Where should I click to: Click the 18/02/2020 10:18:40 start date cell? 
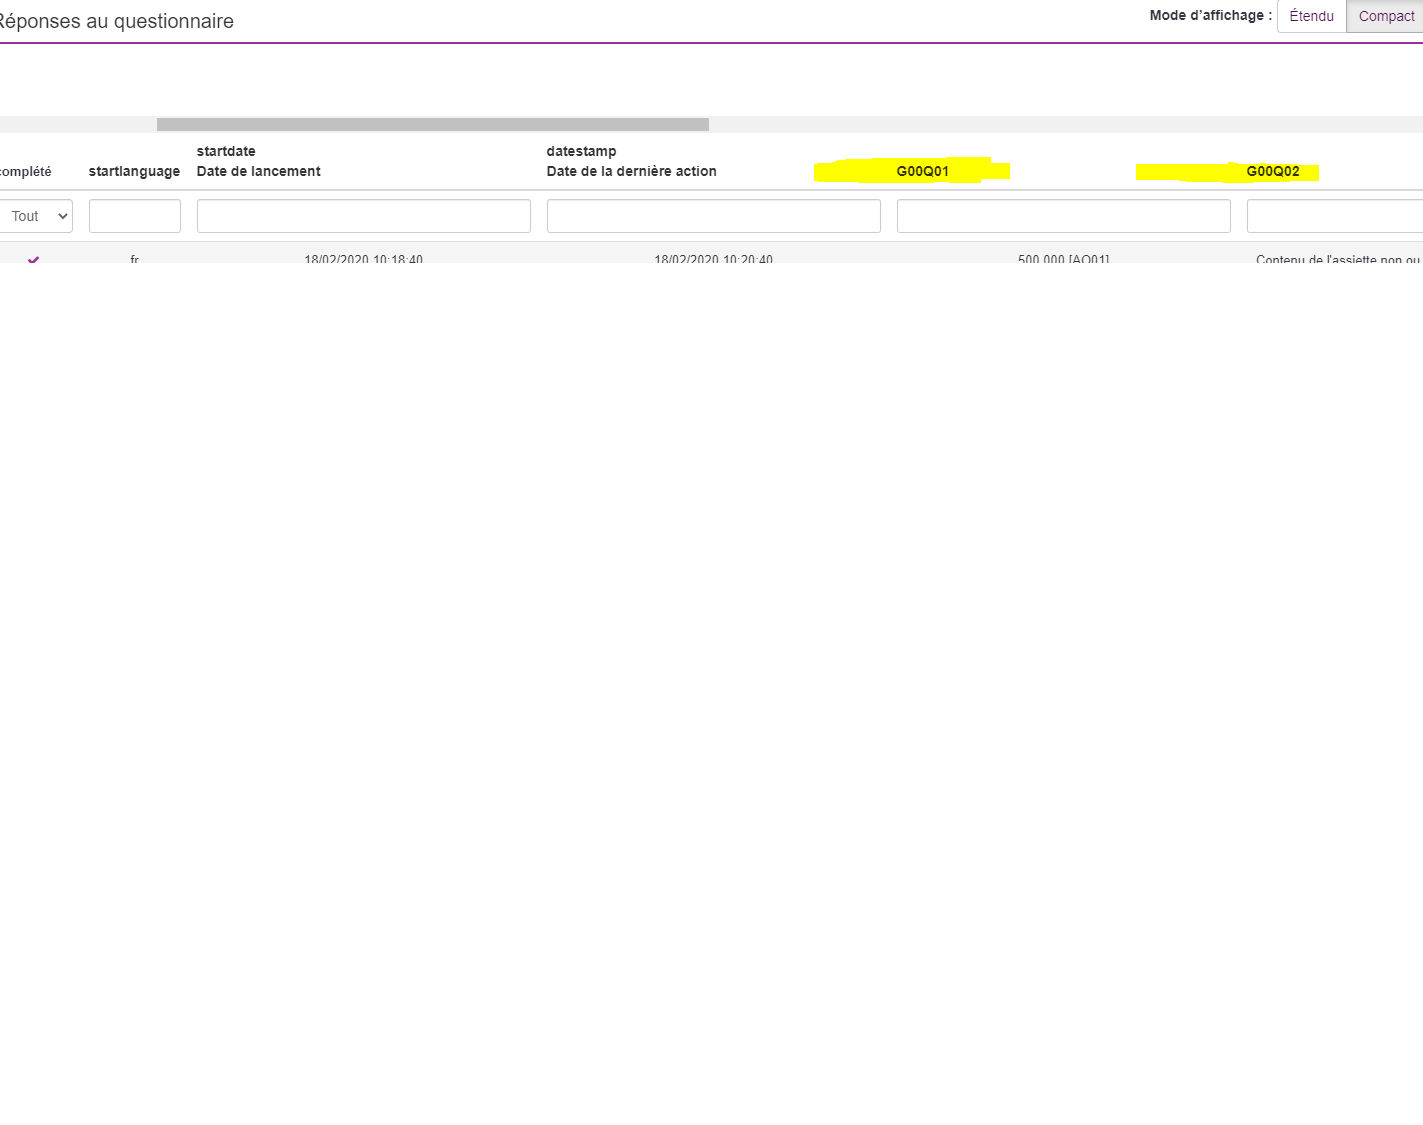click(363, 258)
